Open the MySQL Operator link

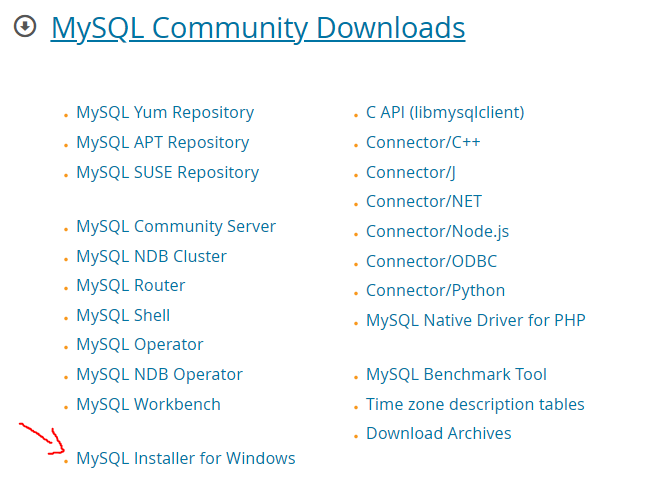[x=140, y=345]
